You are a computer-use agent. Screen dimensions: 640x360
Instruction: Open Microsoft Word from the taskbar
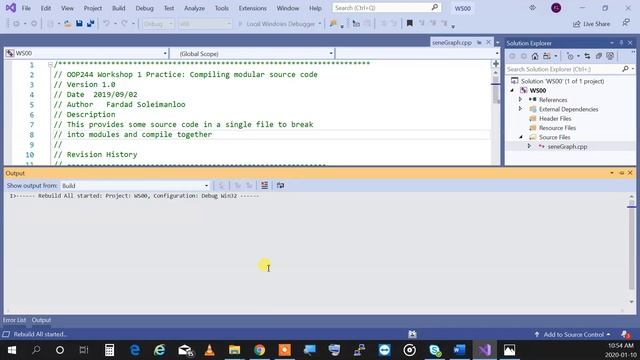pos(460,350)
